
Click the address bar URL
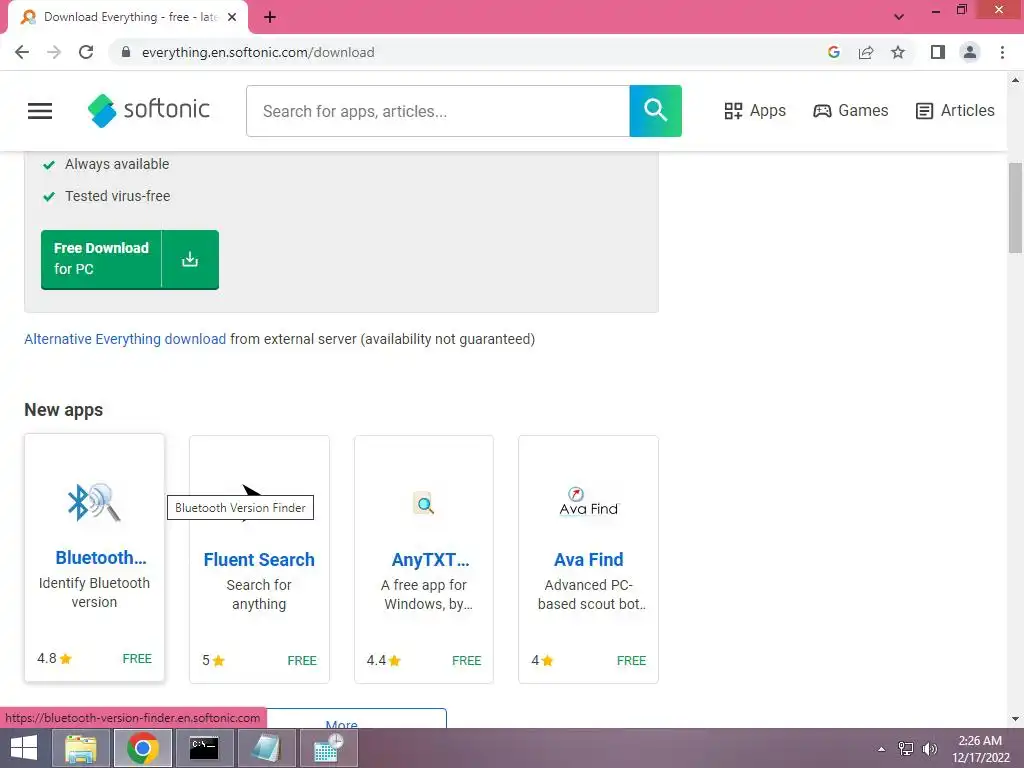pos(258,52)
